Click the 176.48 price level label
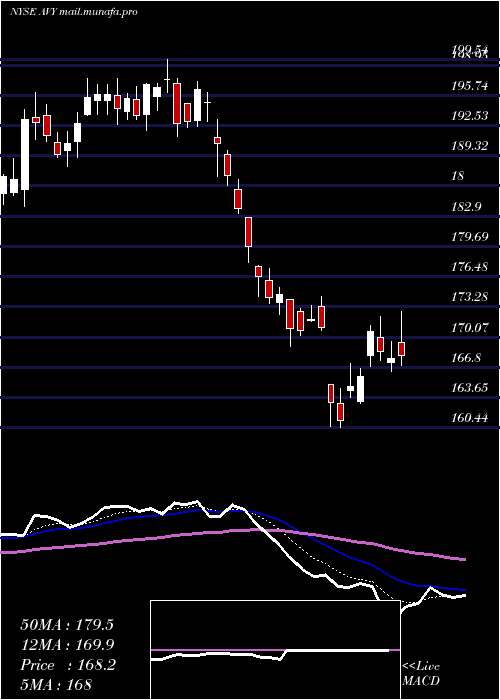The height and width of the screenshot is (700, 500). (469, 267)
